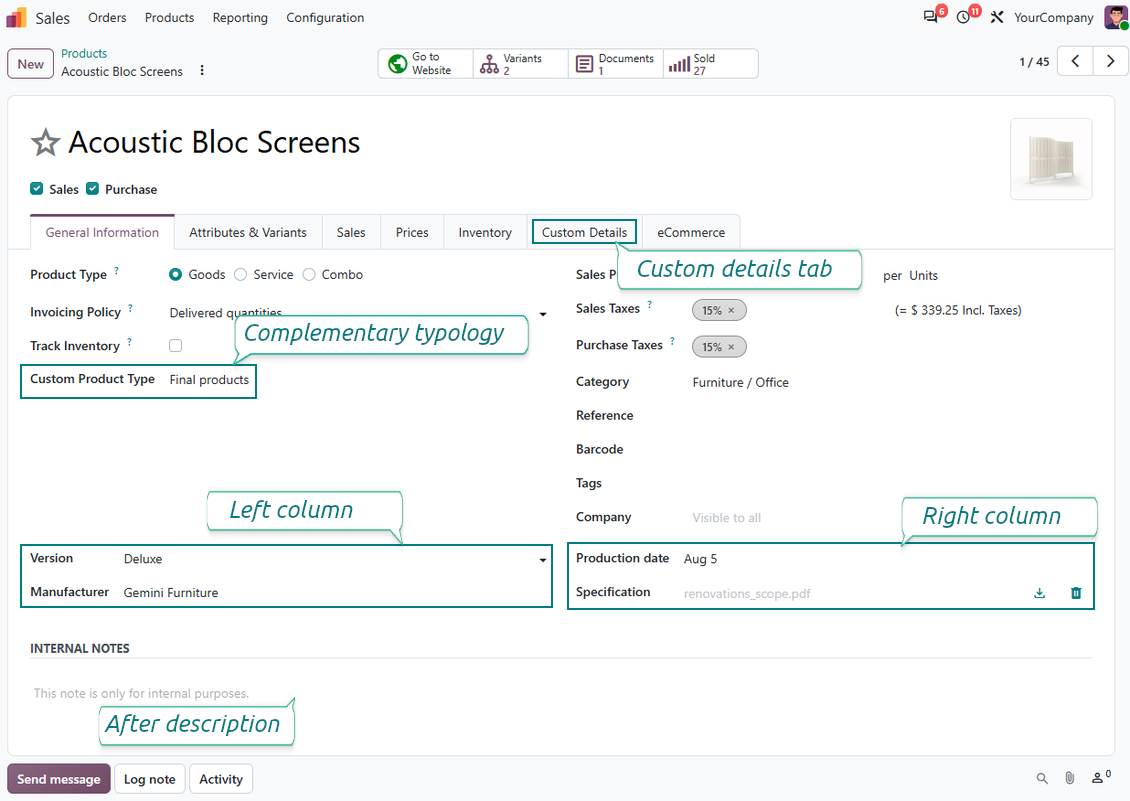Toggle the Purchase checkbox
This screenshot has height=801, width=1130.
(92, 189)
